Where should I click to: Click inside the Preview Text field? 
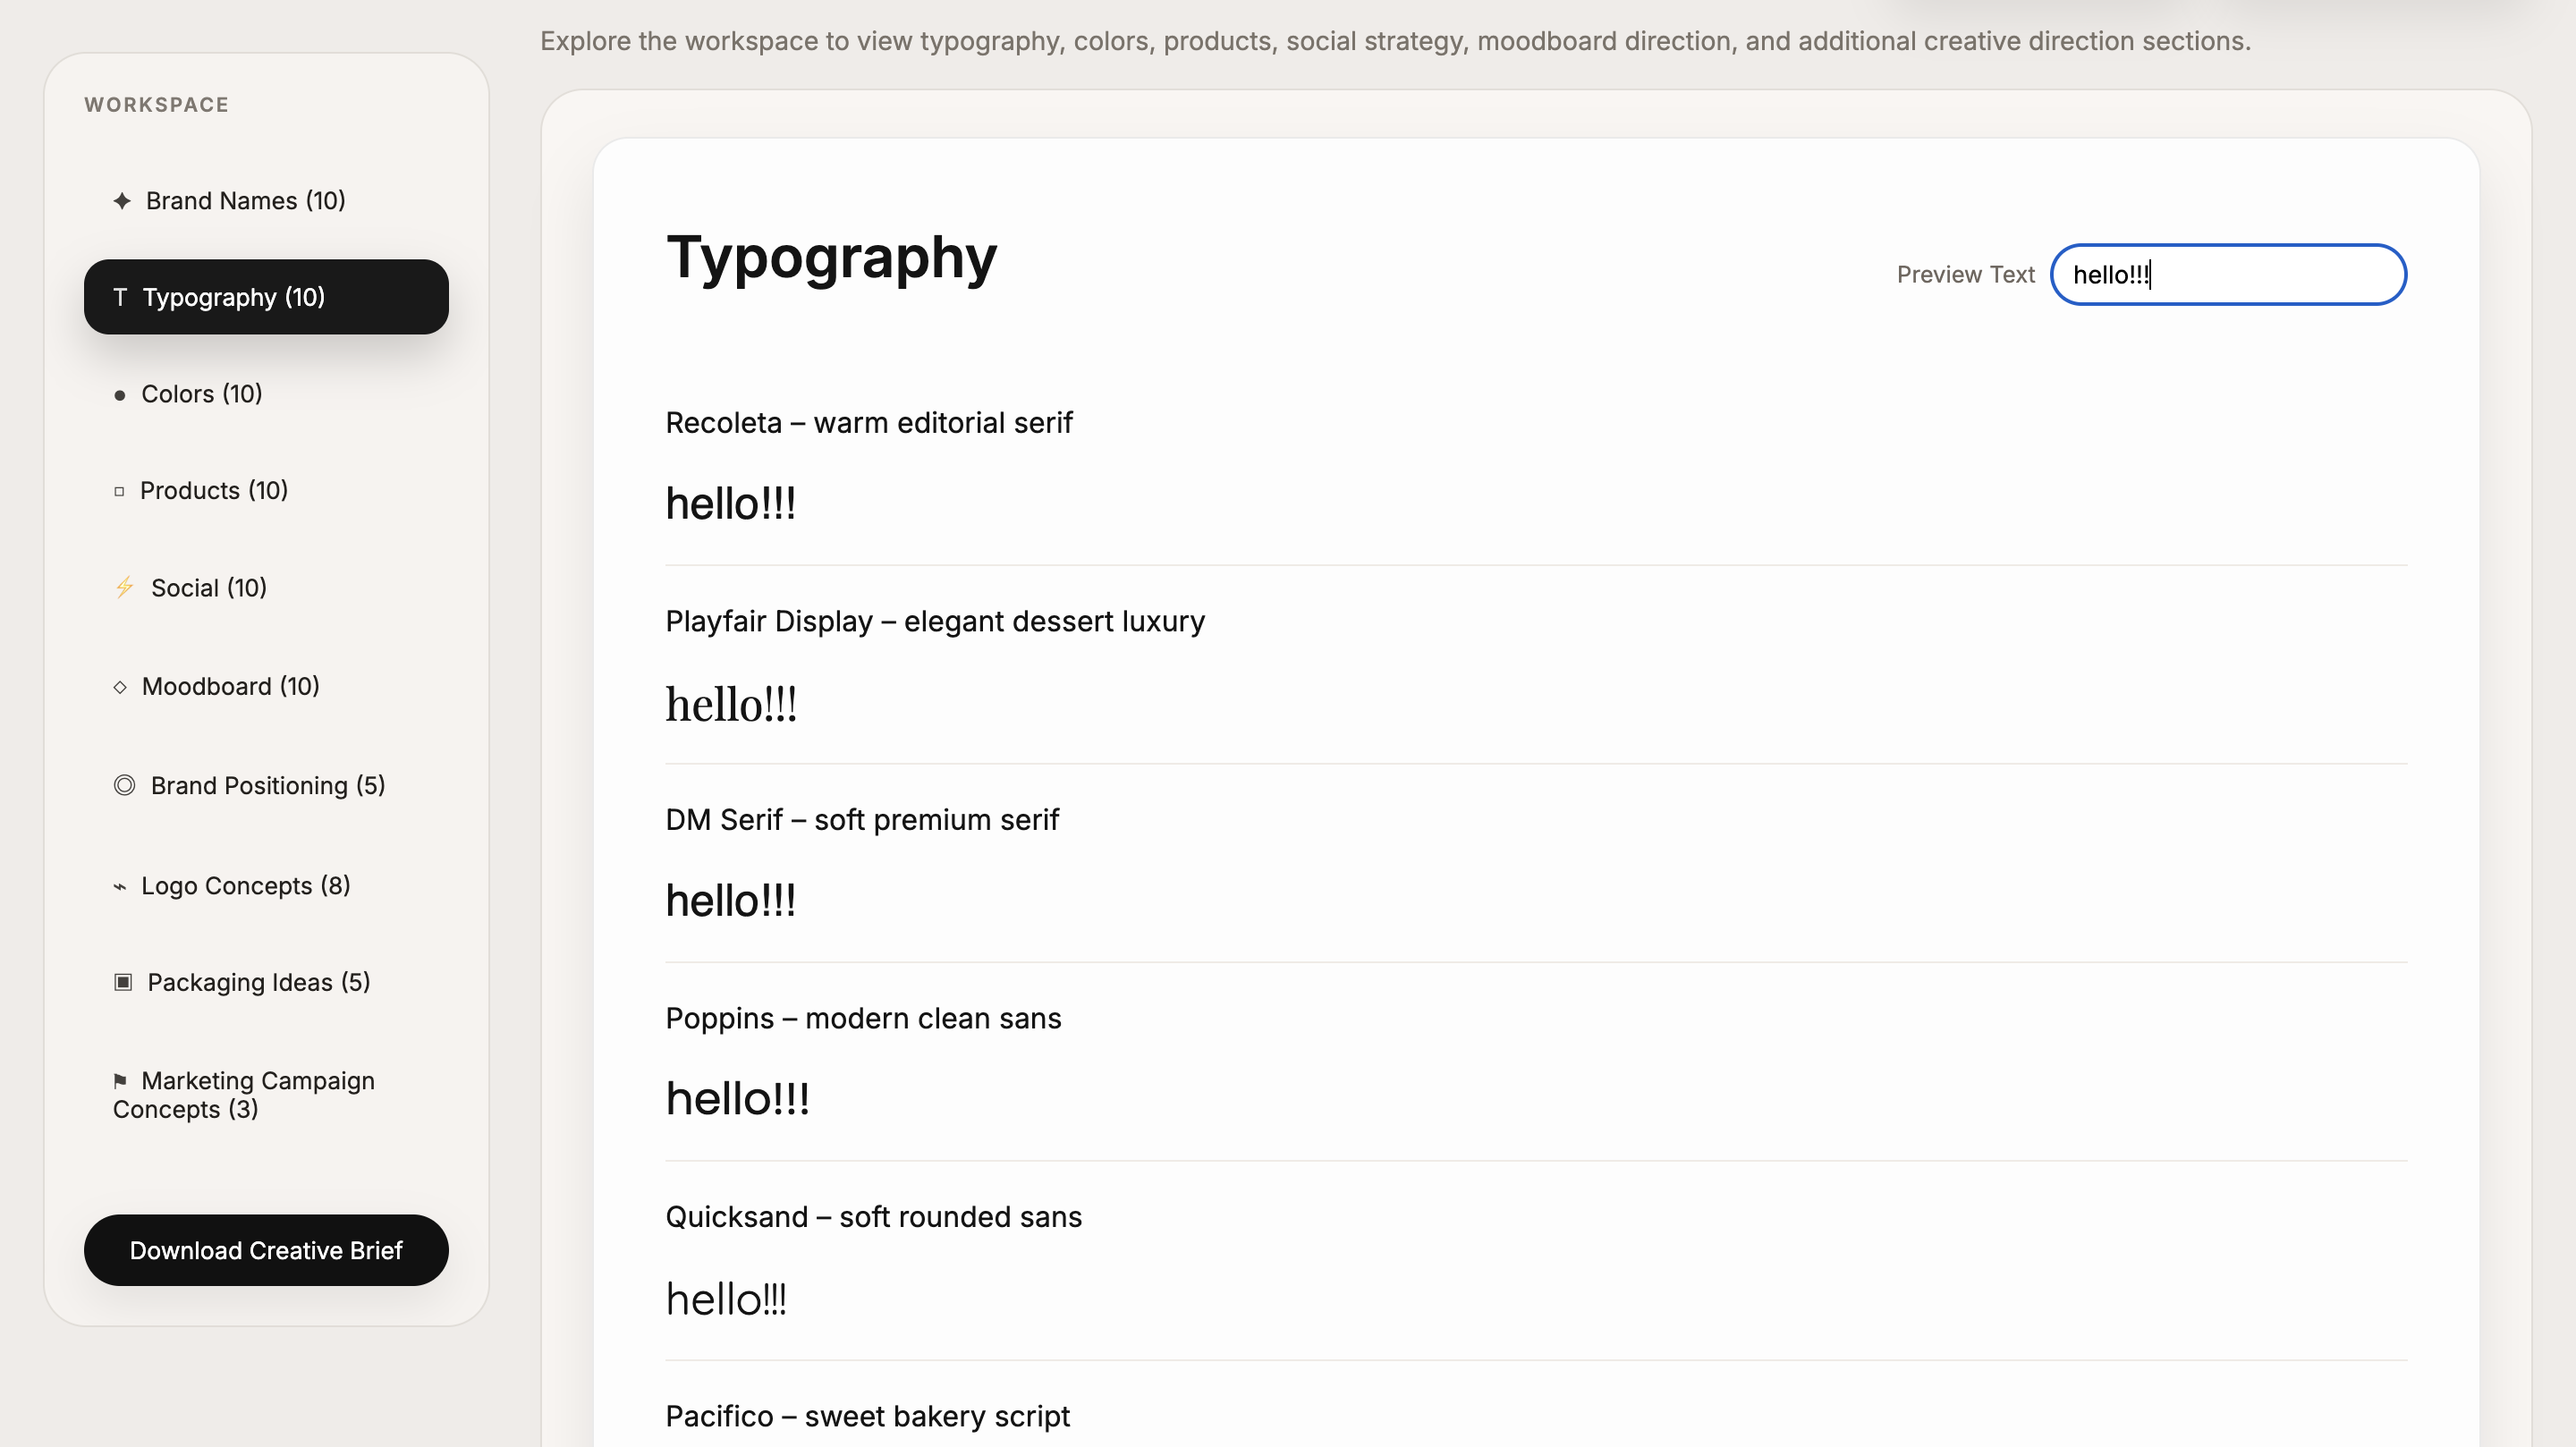(x=2228, y=275)
